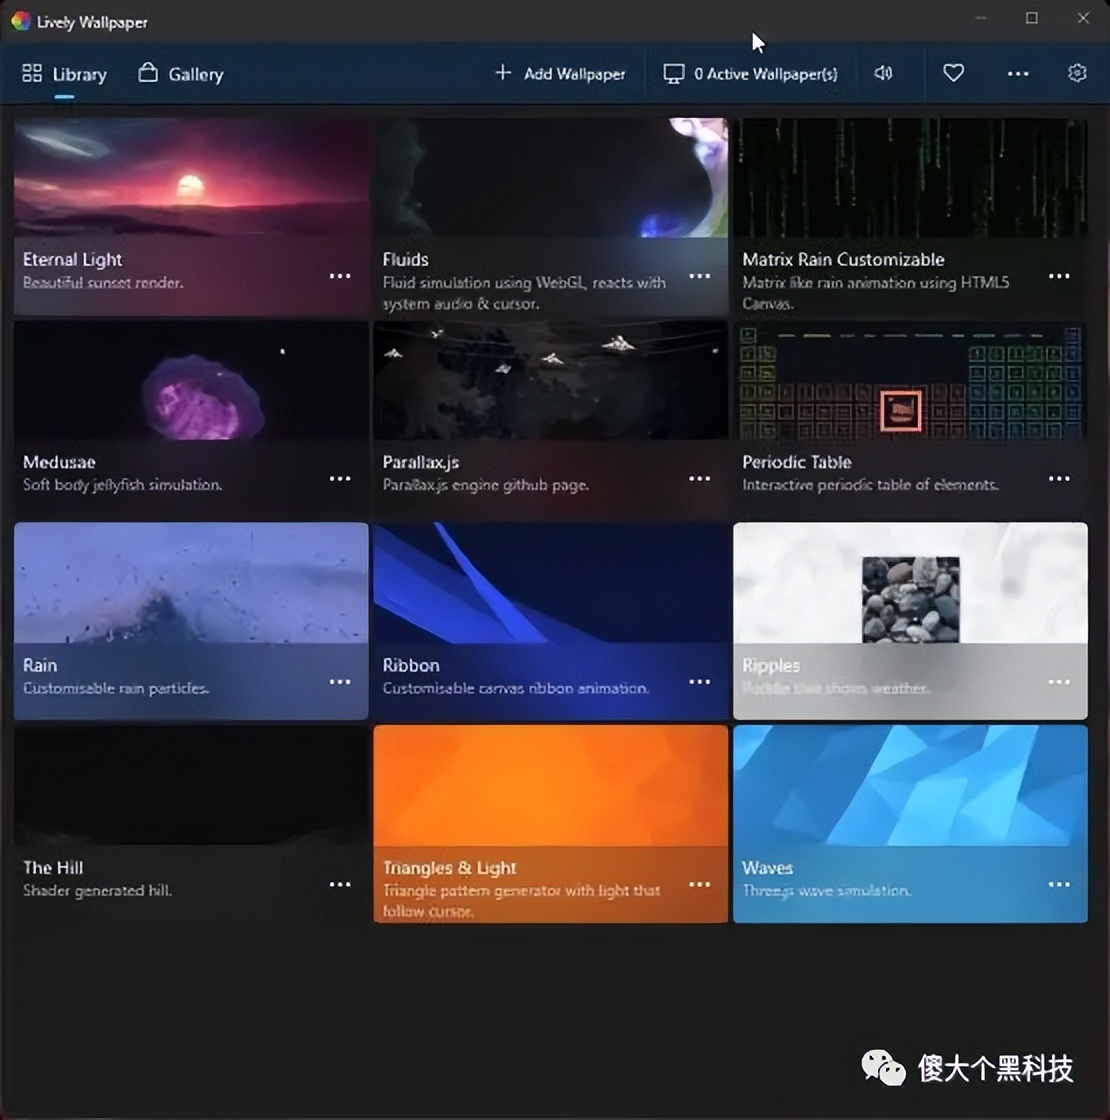Open the Fluids three-dot menu
This screenshot has width=1110, height=1120.
tap(699, 276)
